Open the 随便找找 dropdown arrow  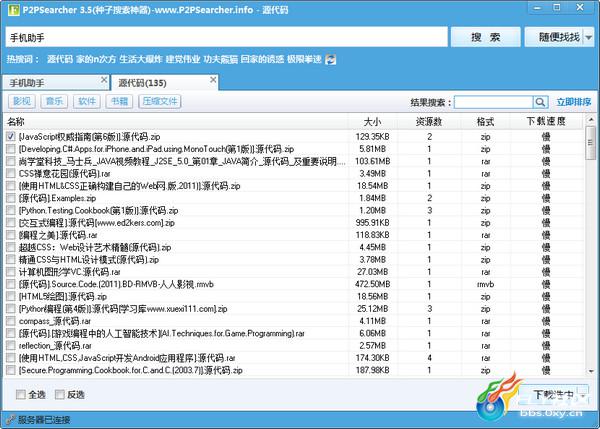pyautogui.click(x=589, y=38)
